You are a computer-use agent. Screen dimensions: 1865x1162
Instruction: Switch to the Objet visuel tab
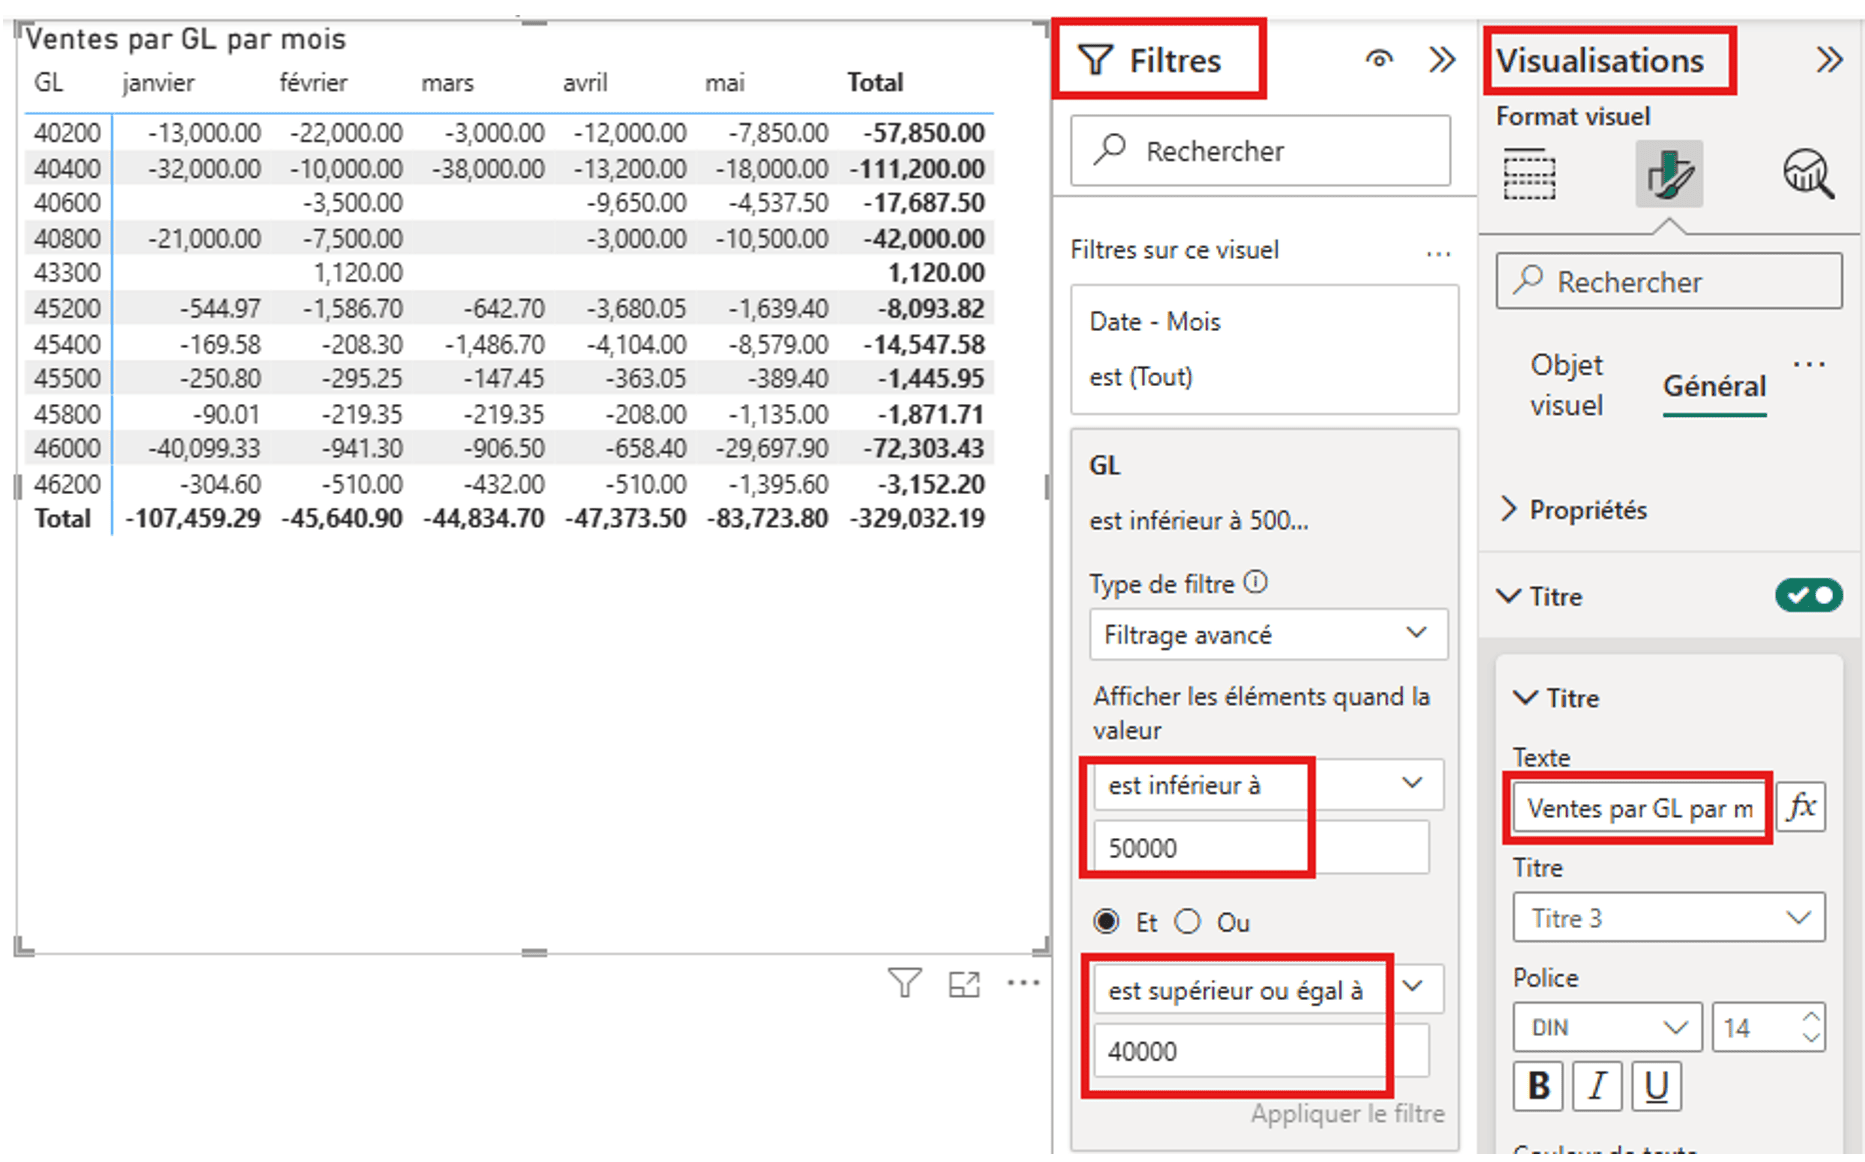[1566, 385]
